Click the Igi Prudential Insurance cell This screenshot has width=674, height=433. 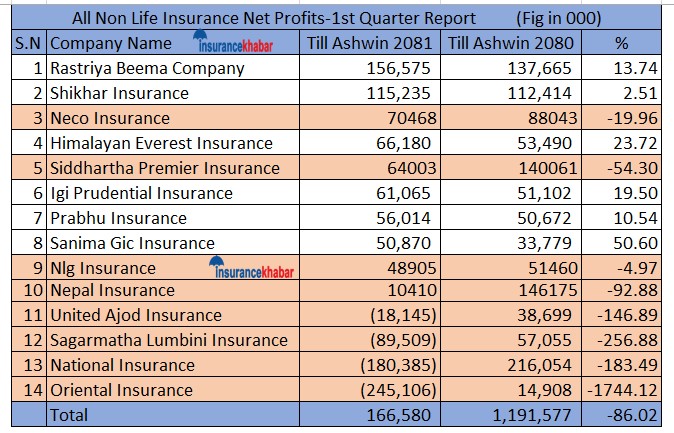pyautogui.click(x=141, y=193)
